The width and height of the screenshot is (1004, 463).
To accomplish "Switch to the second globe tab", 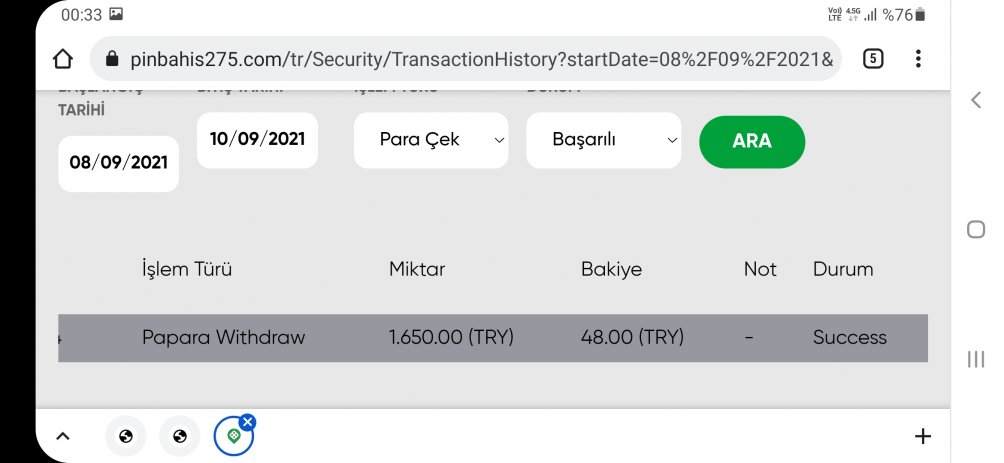I will click(x=180, y=437).
